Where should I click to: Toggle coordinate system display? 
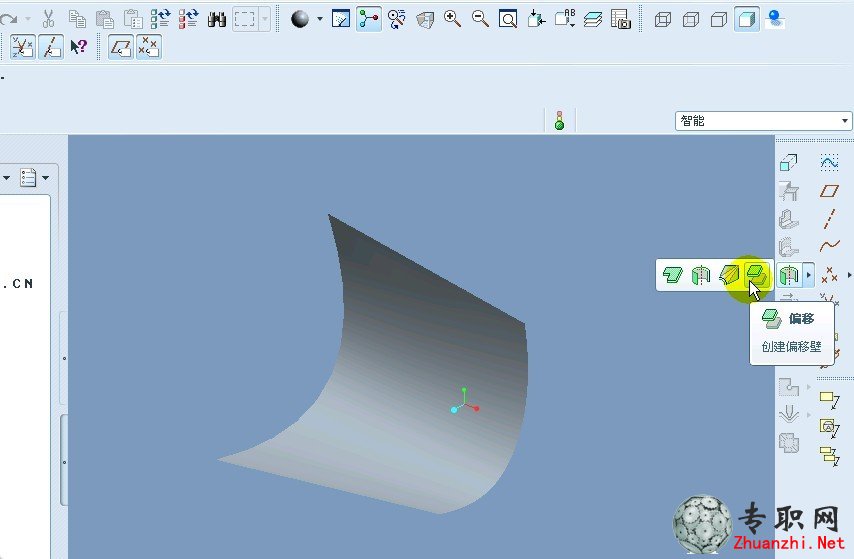click(x=22, y=47)
